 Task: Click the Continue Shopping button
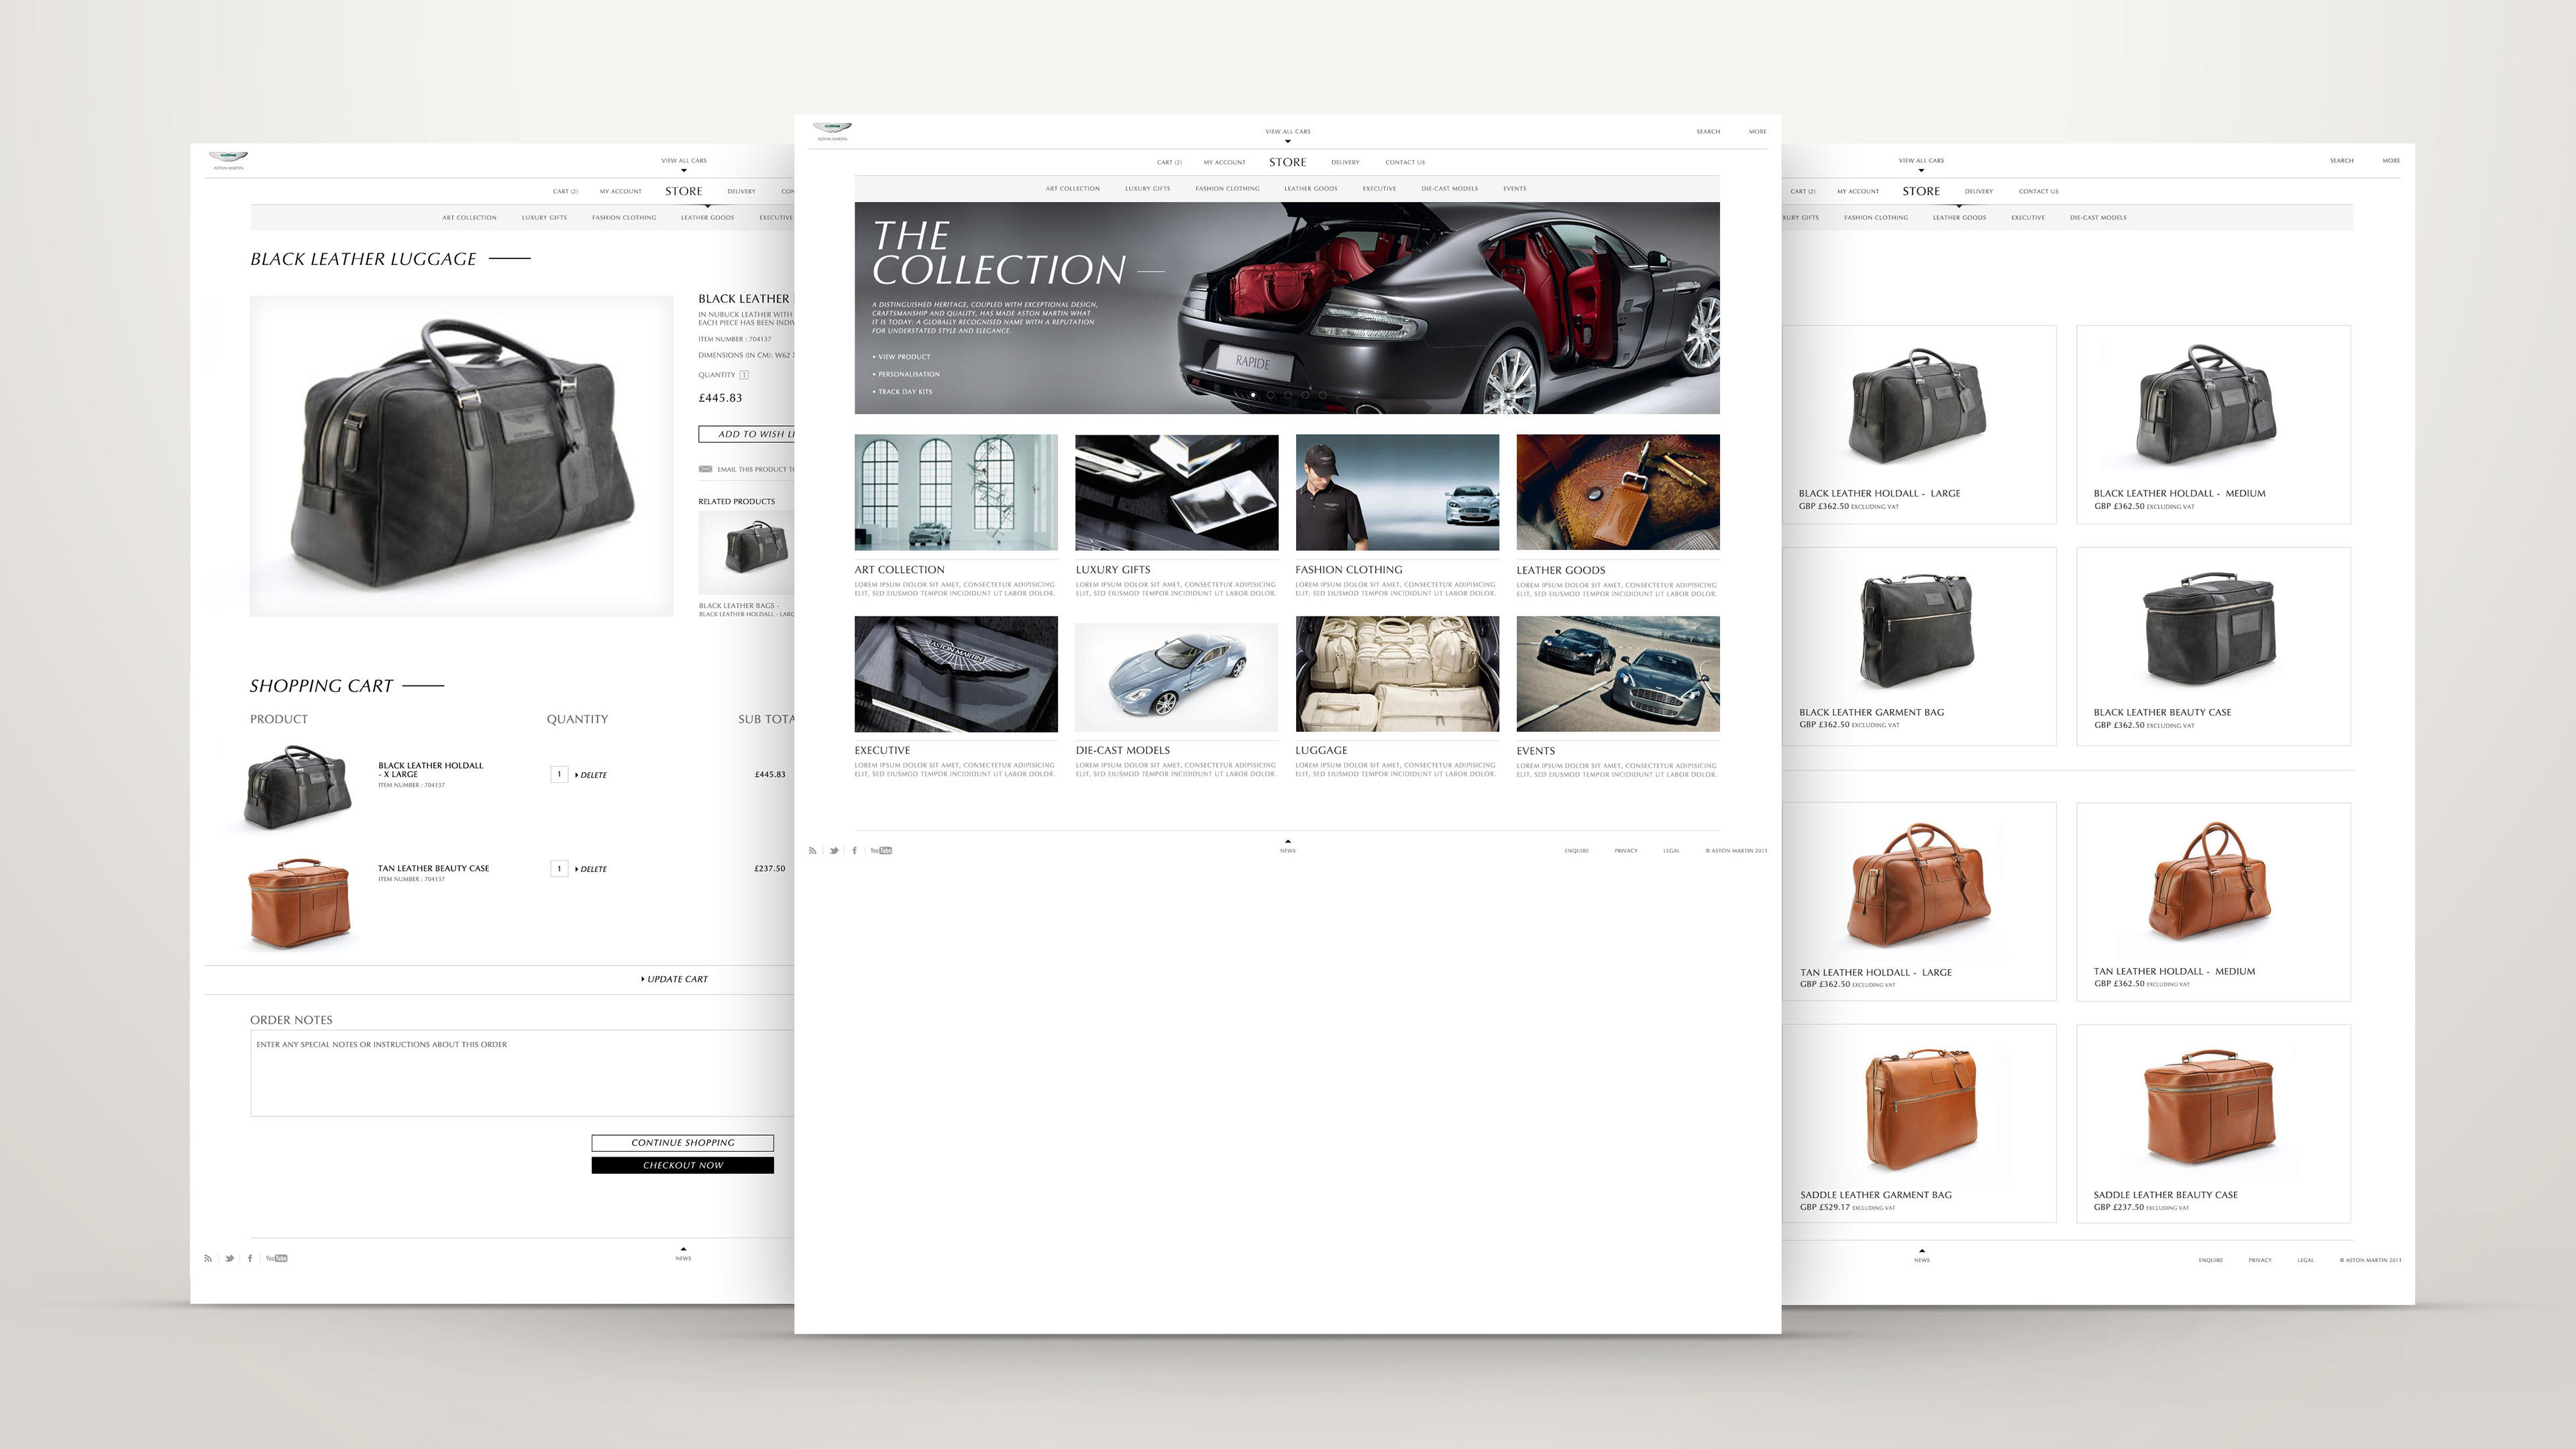682,1142
